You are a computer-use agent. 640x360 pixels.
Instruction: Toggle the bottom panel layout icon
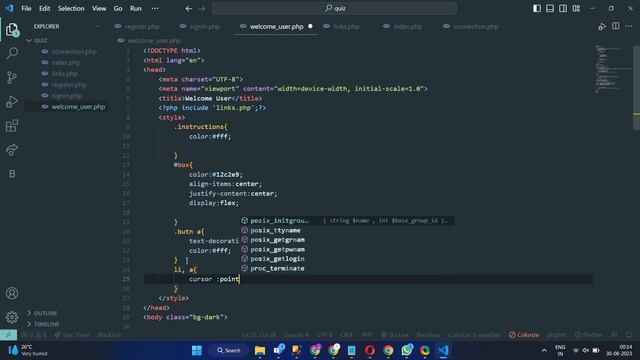pyautogui.click(x=550, y=8)
